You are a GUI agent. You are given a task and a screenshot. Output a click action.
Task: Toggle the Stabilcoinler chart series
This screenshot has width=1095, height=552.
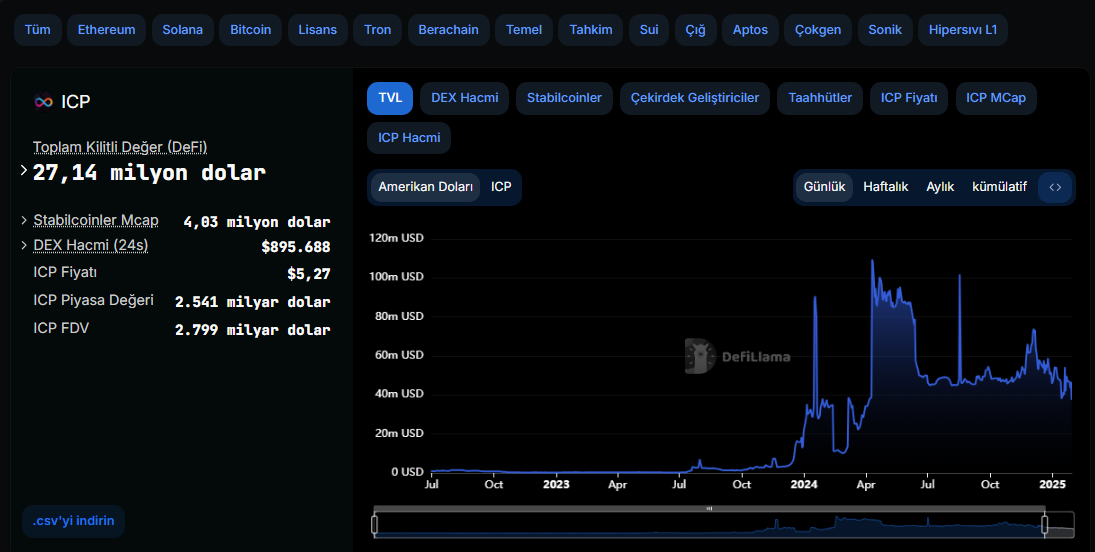[x=564, y=98]
